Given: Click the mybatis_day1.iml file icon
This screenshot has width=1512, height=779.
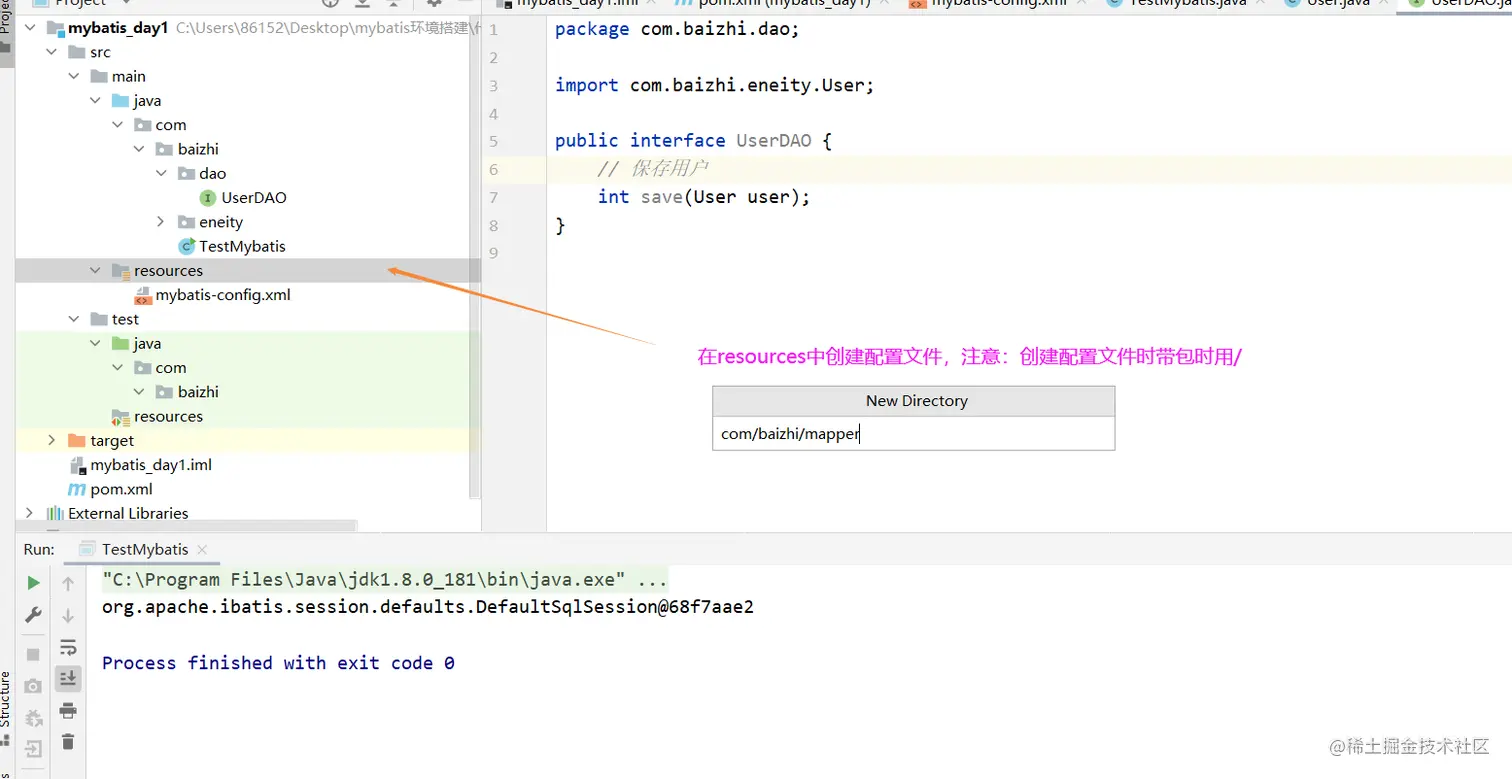Looking at the screenshot, I should tap(77, 465).
